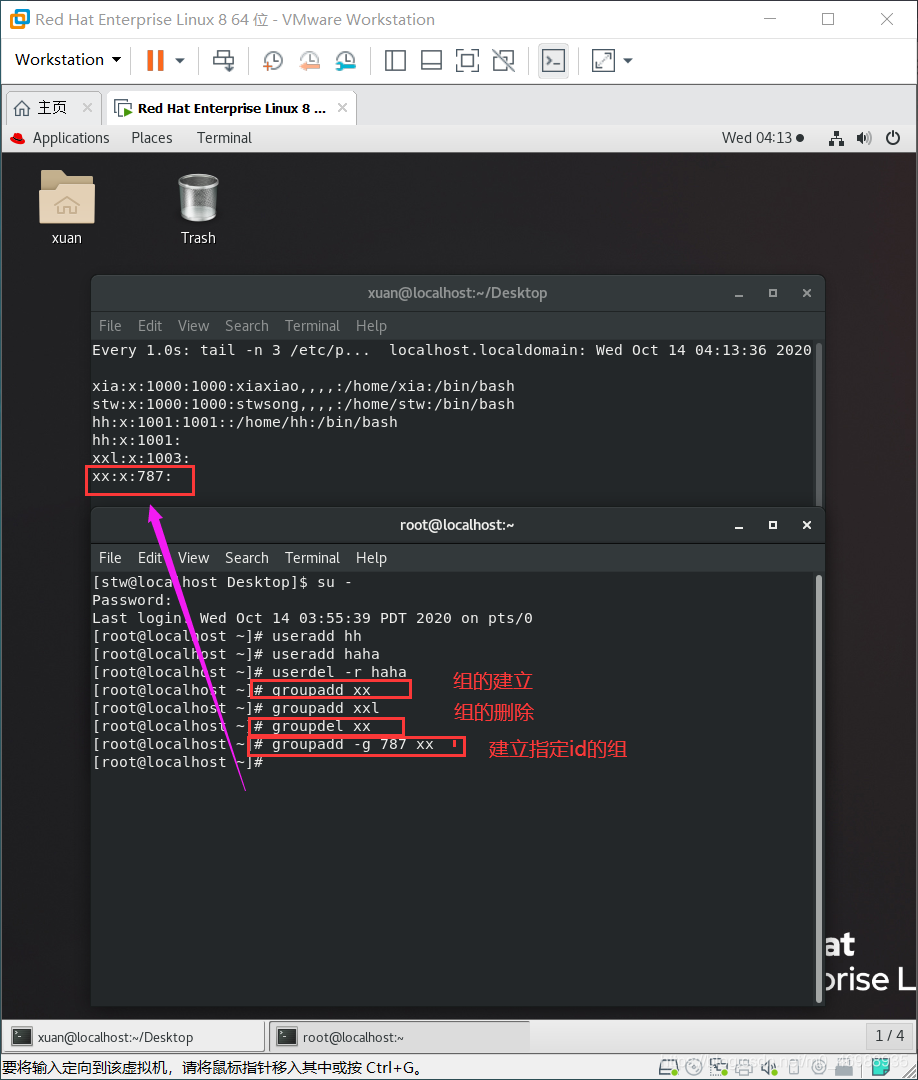The width and height of the screenshot is (918, 1080).
Task: Open Edit menu in root terminal
Action: (149, 558)
